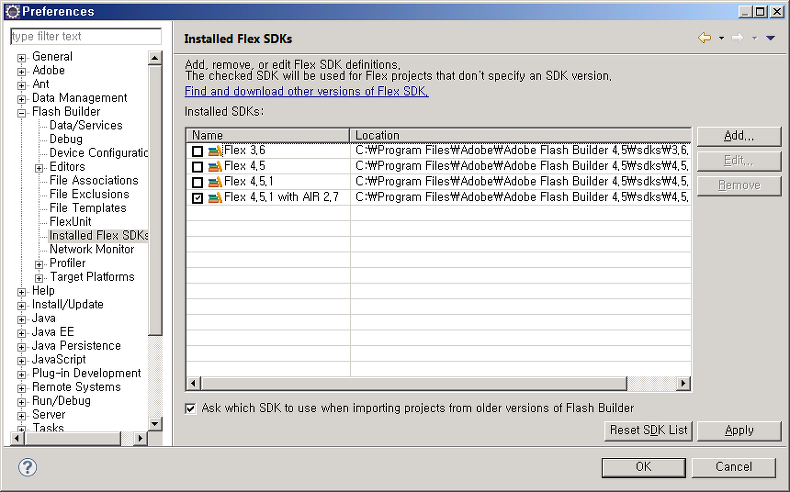Click the Preferences window title icon
The image size is (790, 492).
click(12, 11)
